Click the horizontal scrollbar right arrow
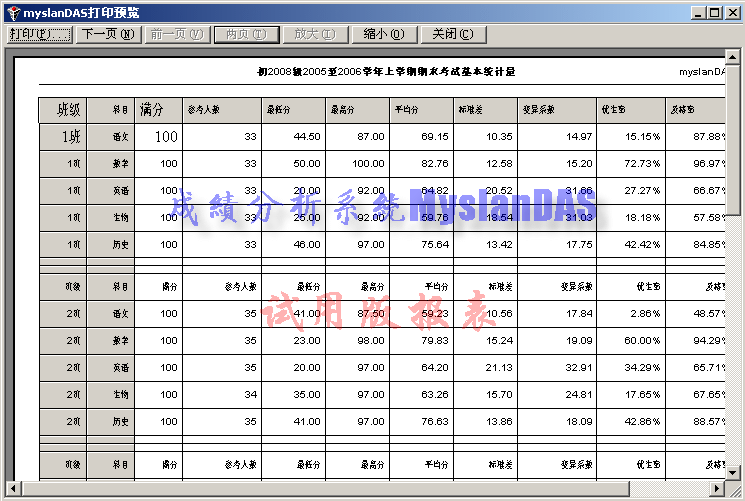 pos(716,488)
